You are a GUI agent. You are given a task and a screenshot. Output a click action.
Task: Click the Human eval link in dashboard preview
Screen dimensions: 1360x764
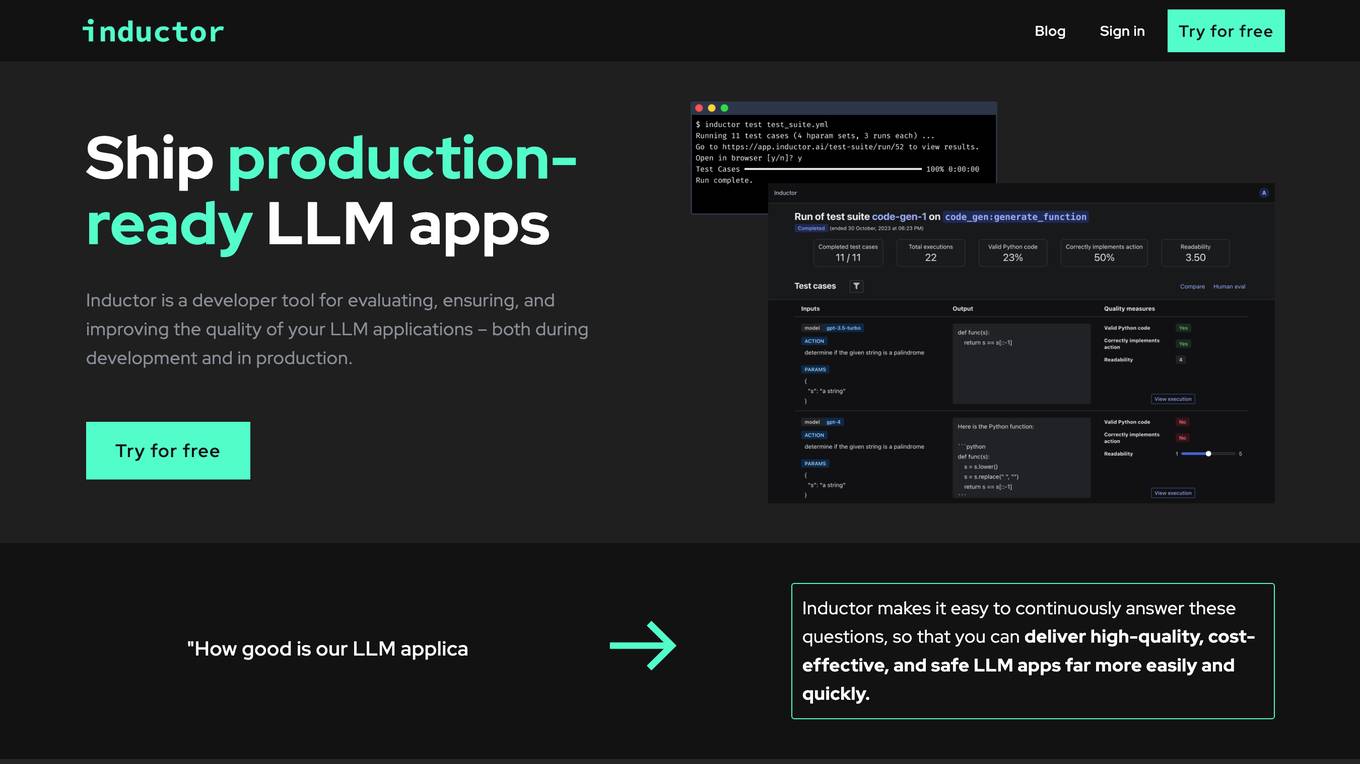coord(1229,287)
